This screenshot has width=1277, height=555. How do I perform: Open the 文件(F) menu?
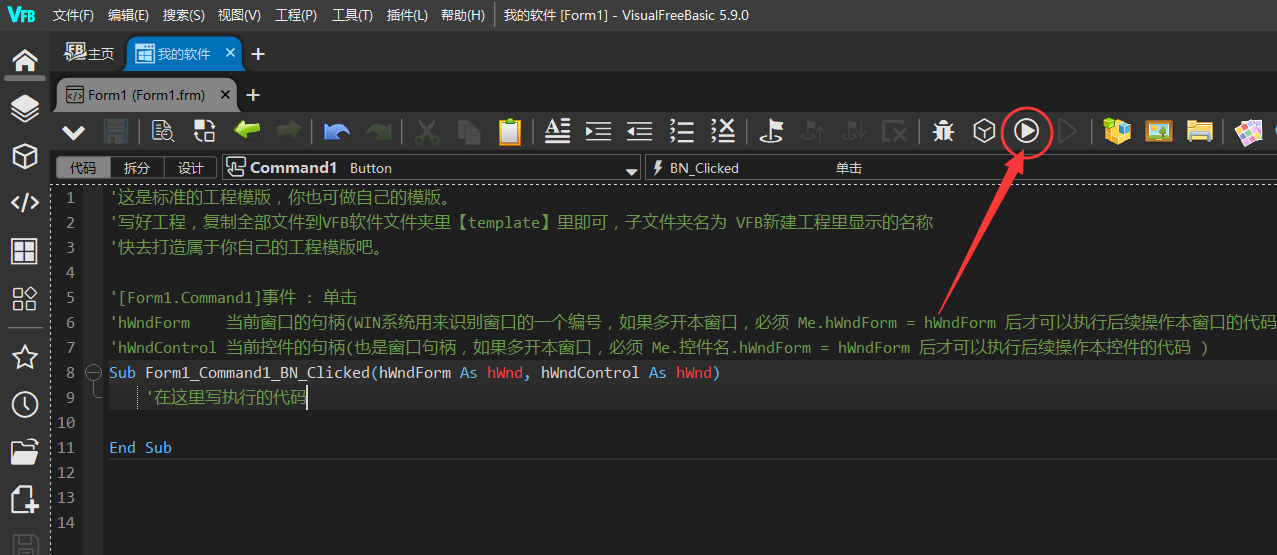(73, 15)
